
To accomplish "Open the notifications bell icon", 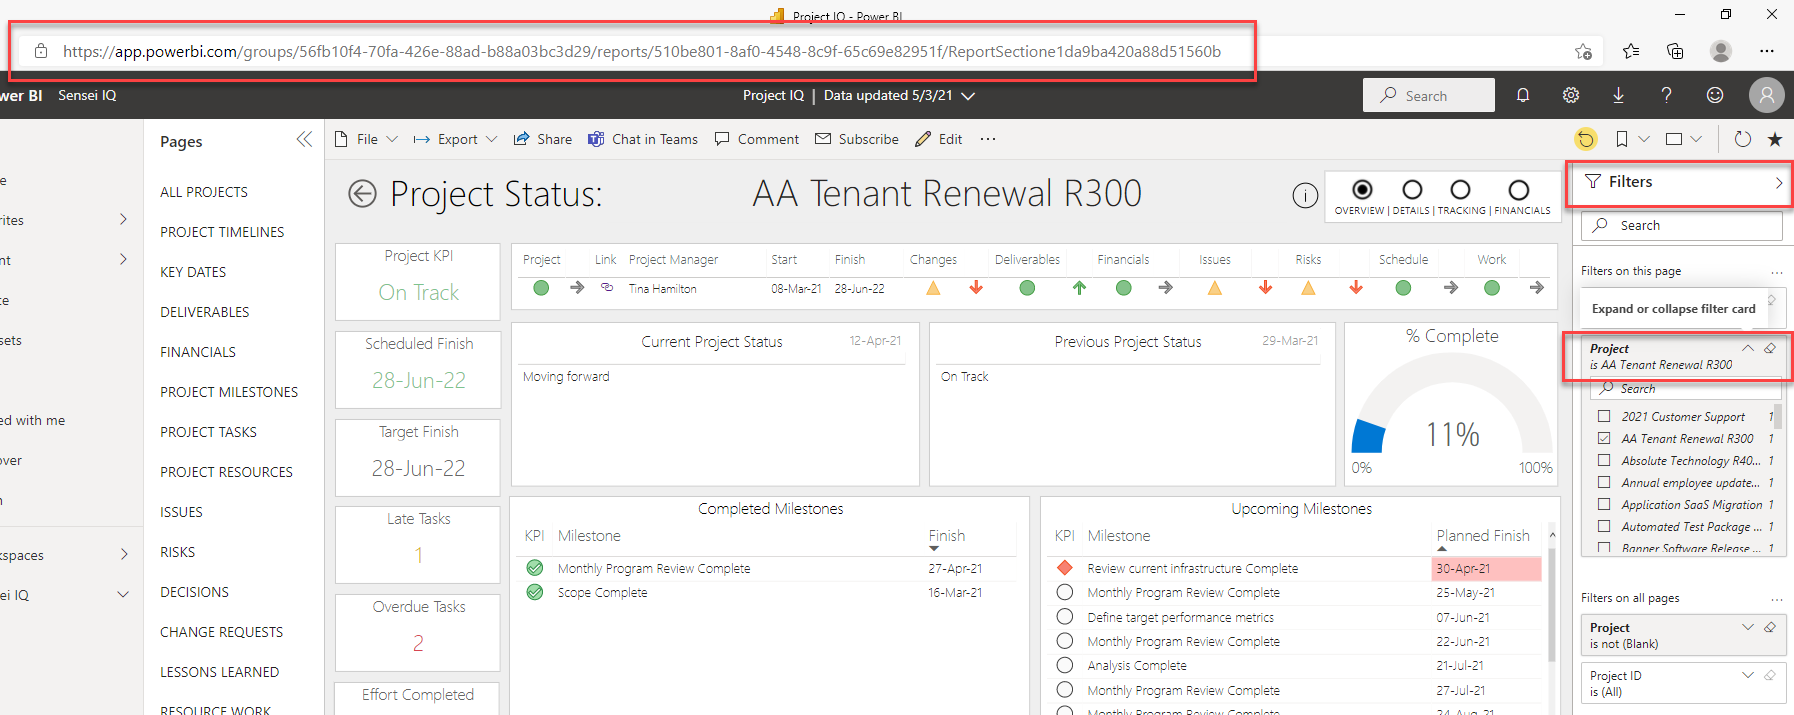I will 1522,95.
